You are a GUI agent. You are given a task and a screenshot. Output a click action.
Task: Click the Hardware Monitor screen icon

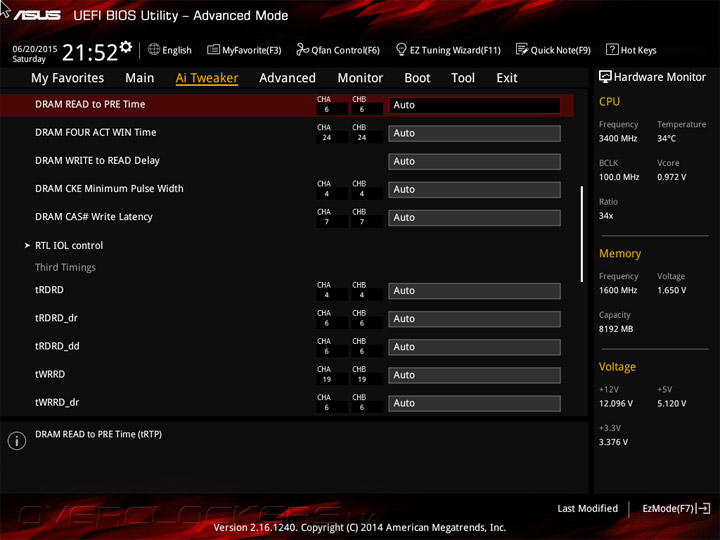(605, 77)
